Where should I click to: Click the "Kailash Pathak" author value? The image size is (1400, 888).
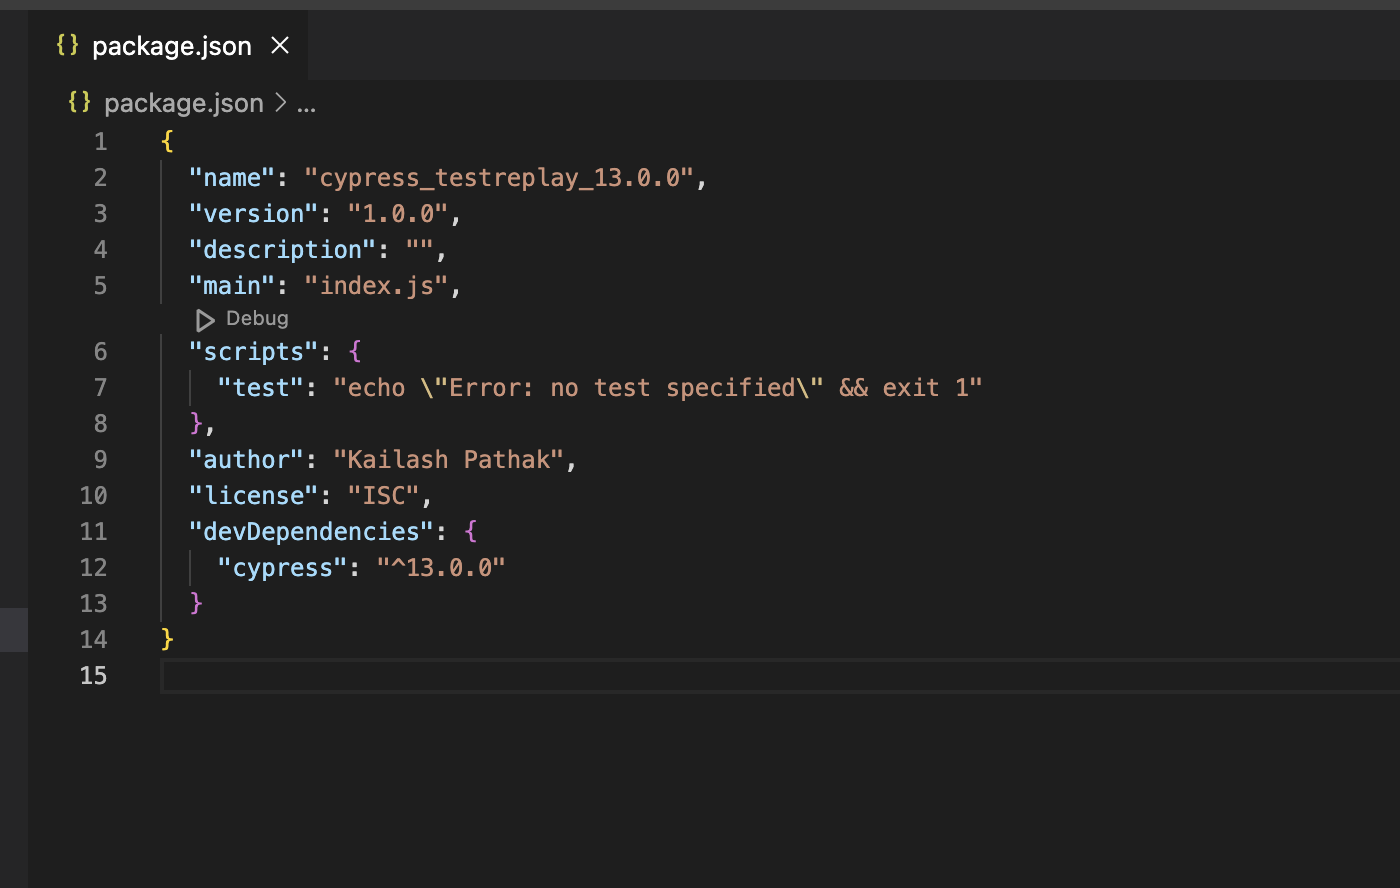(448, 460)
